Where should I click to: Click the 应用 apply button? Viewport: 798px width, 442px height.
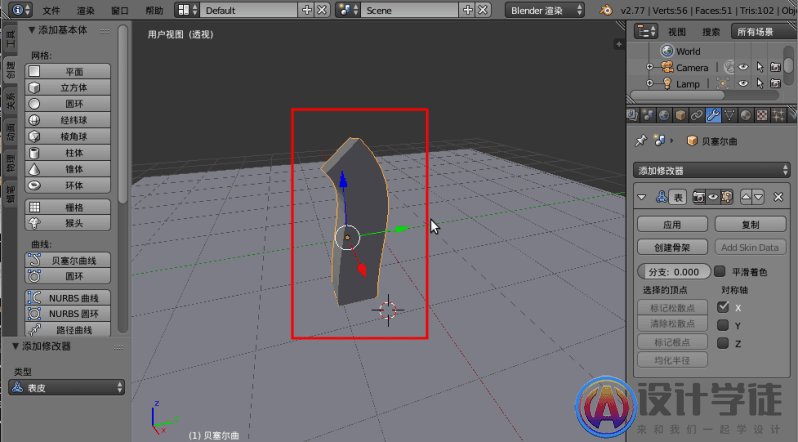672,225
